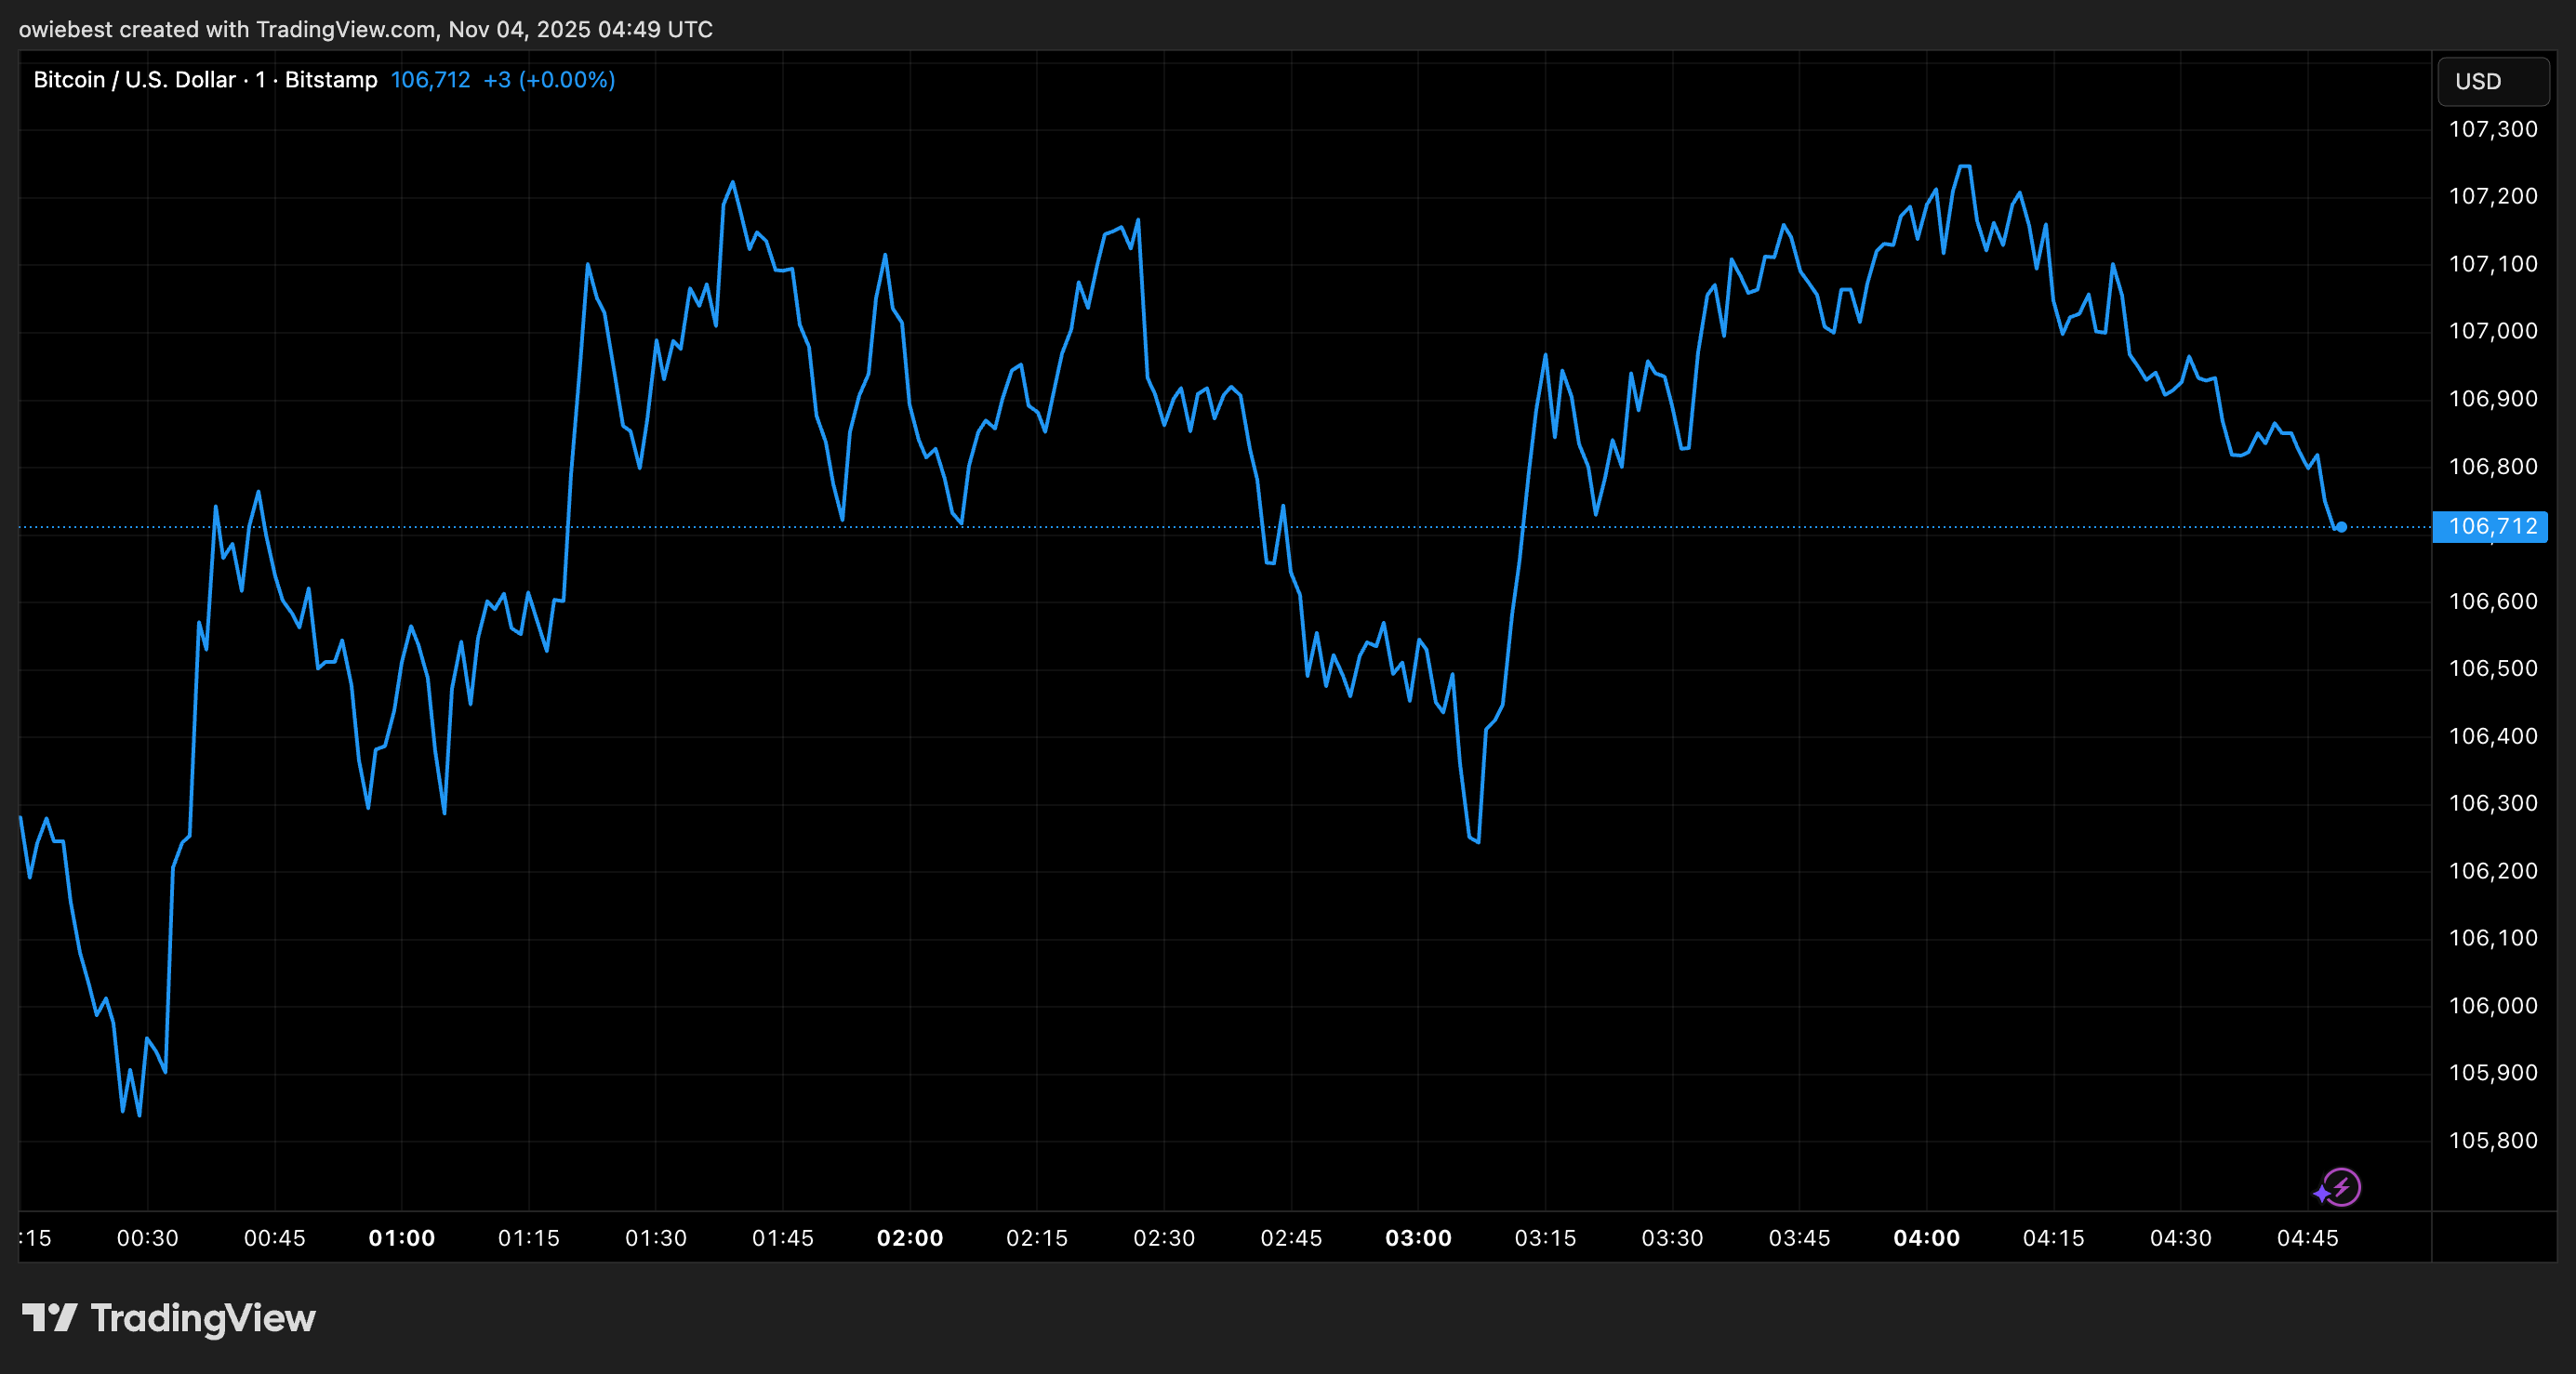Select the blue 106,712 price tag on scale
Image resolution: width=2576 pixels, height=1374 pixels.
pyautogui.click(x=2492, y=527)
